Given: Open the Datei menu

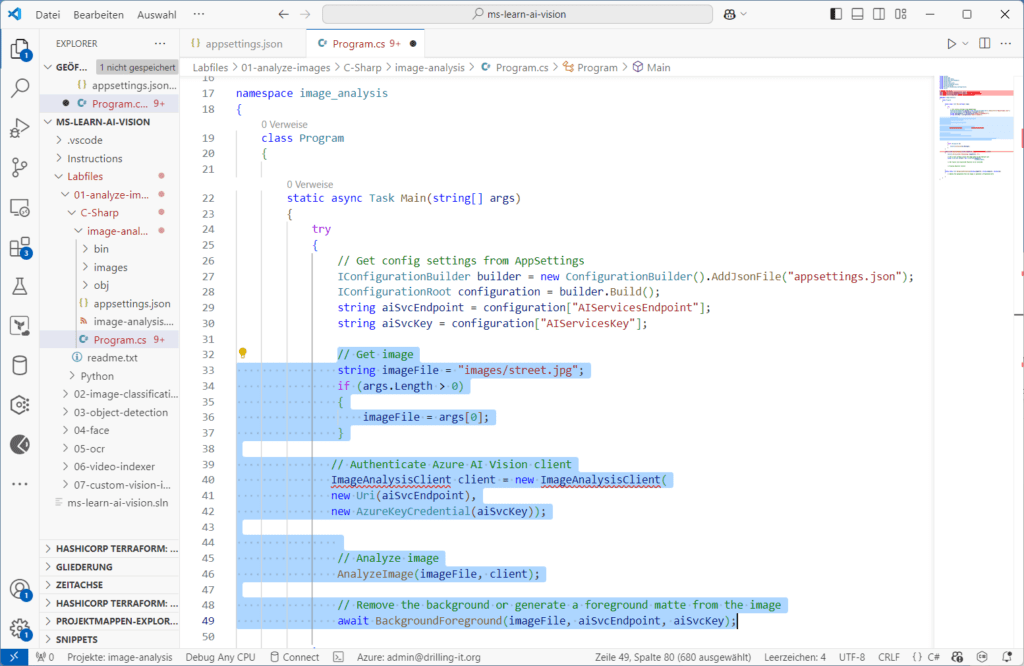Looking at the screenshot, I should 48,14.
